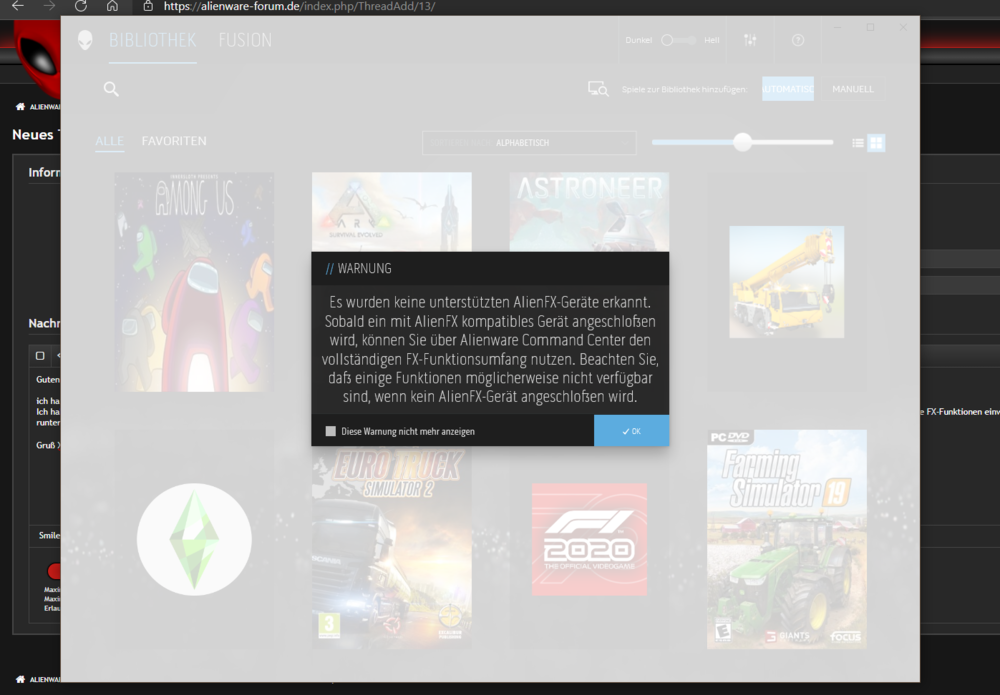Switch to the FUSION tab

[x=245, y=40]
